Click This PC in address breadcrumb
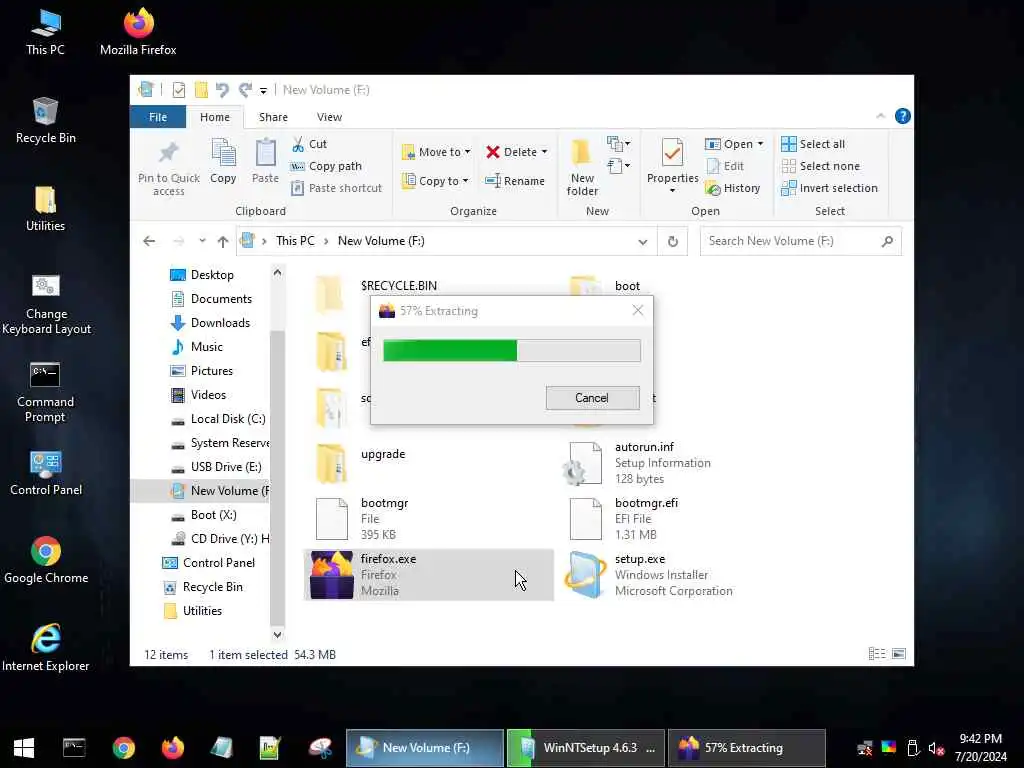Viewport: 1024px width, 768px height. [295, 241]
